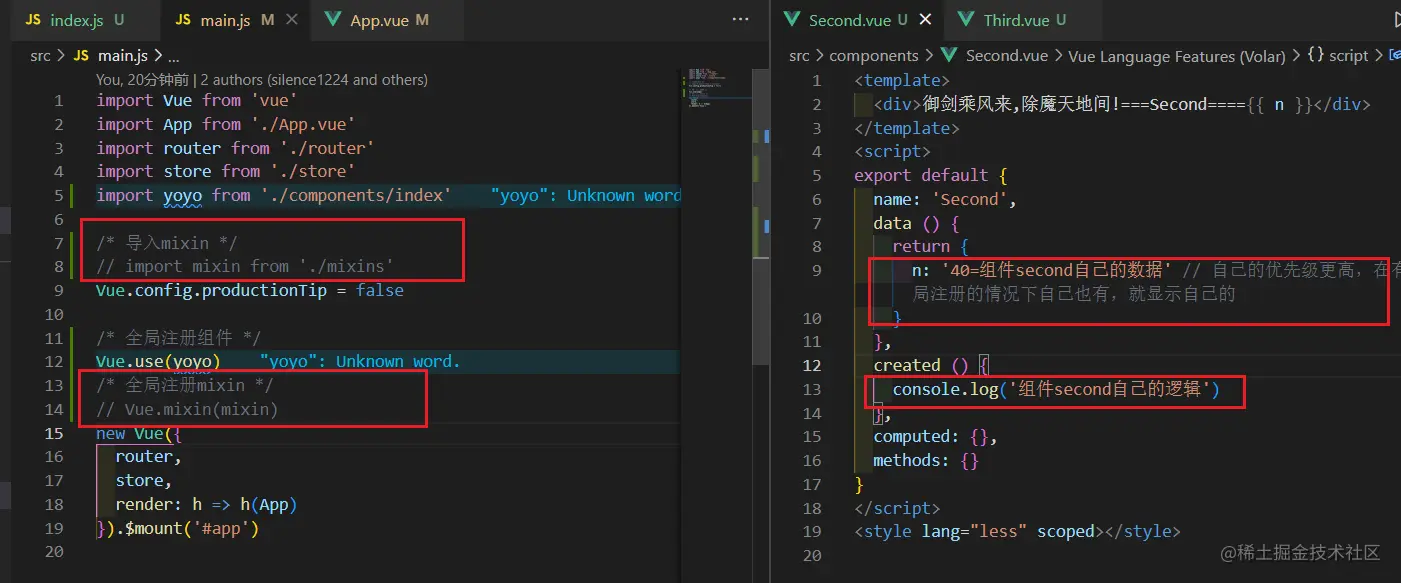Open the src breadcrumb above main.js

pos(40,56)
